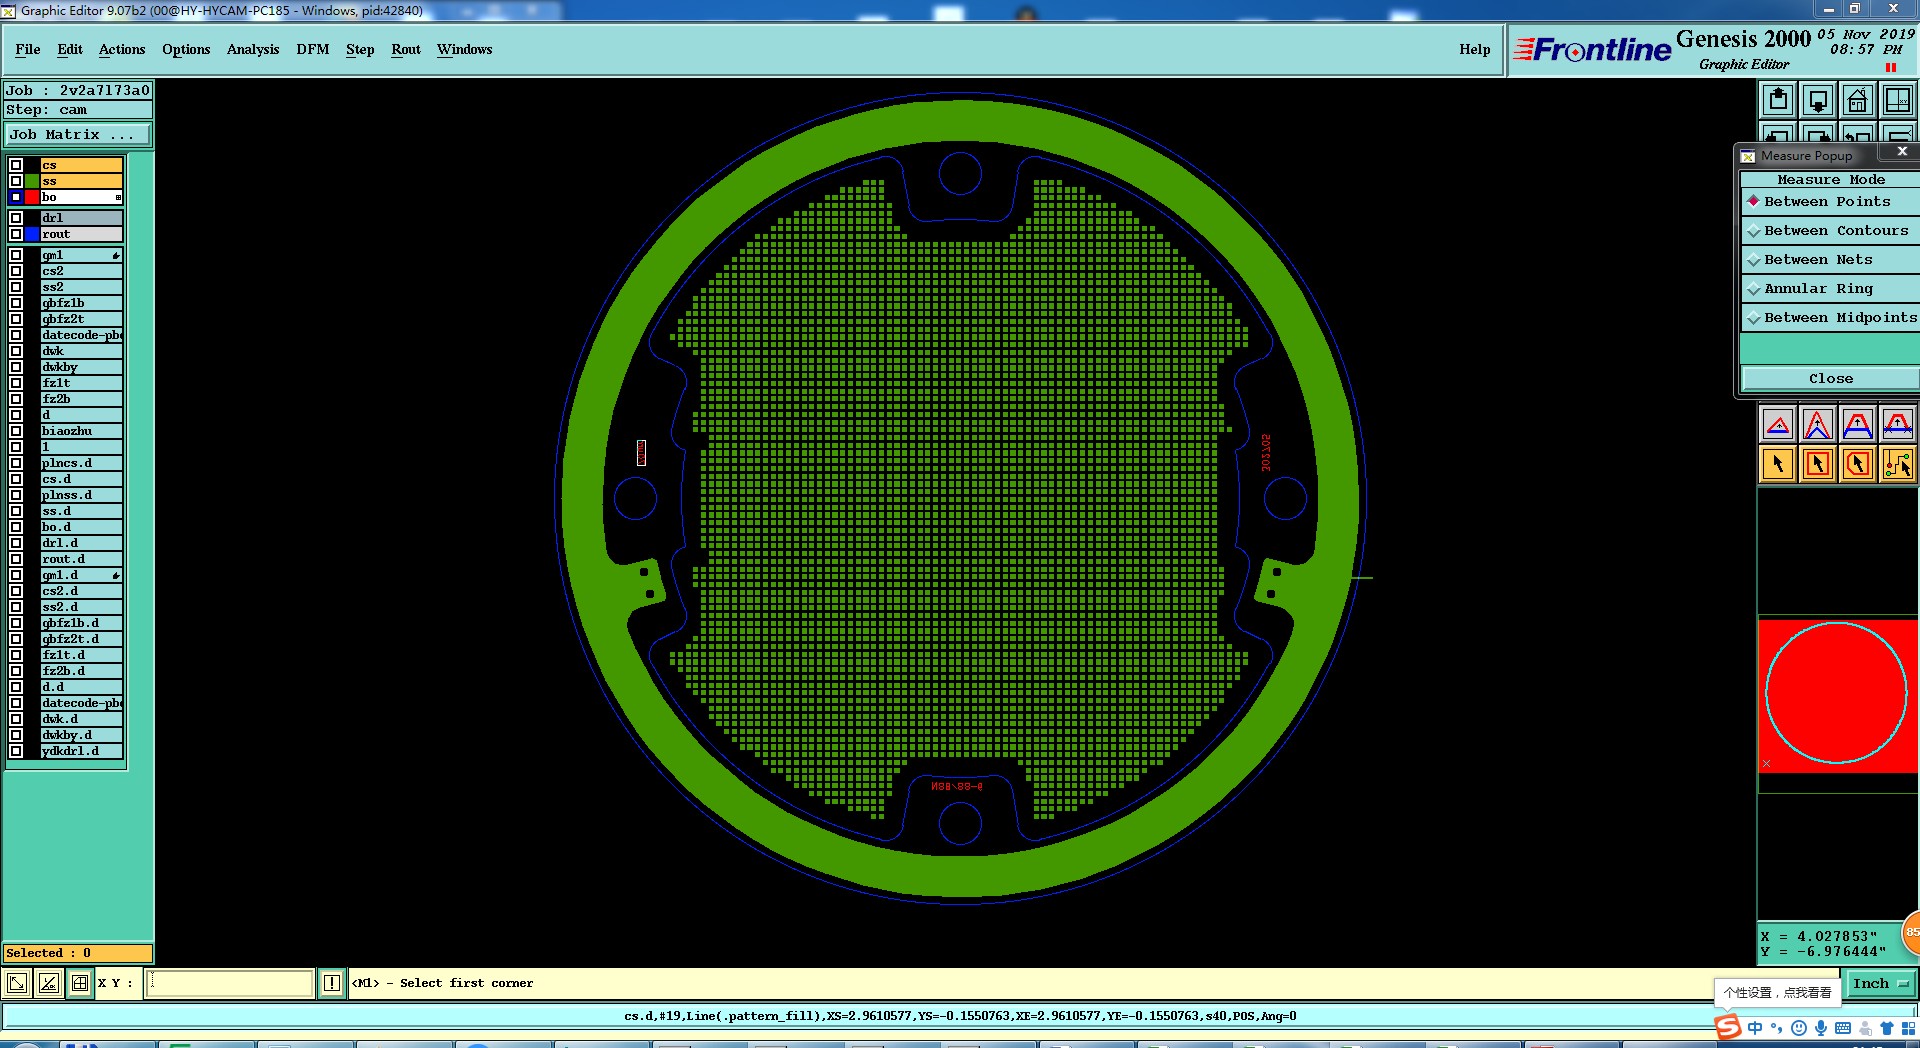Click the tall red-blue triangle snap icon
Screen dimensions: 1920x1048
tap(1818, 425)
